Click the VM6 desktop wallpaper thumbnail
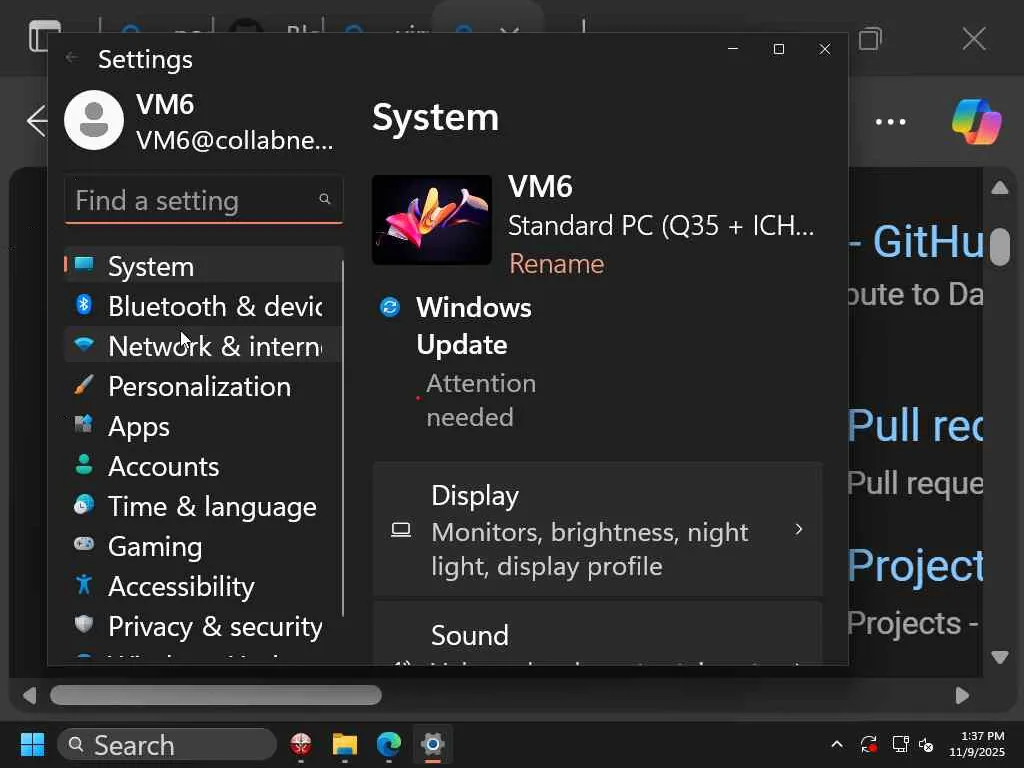The width and height of the screenshot is (1024, 768). tap(432, 220)
